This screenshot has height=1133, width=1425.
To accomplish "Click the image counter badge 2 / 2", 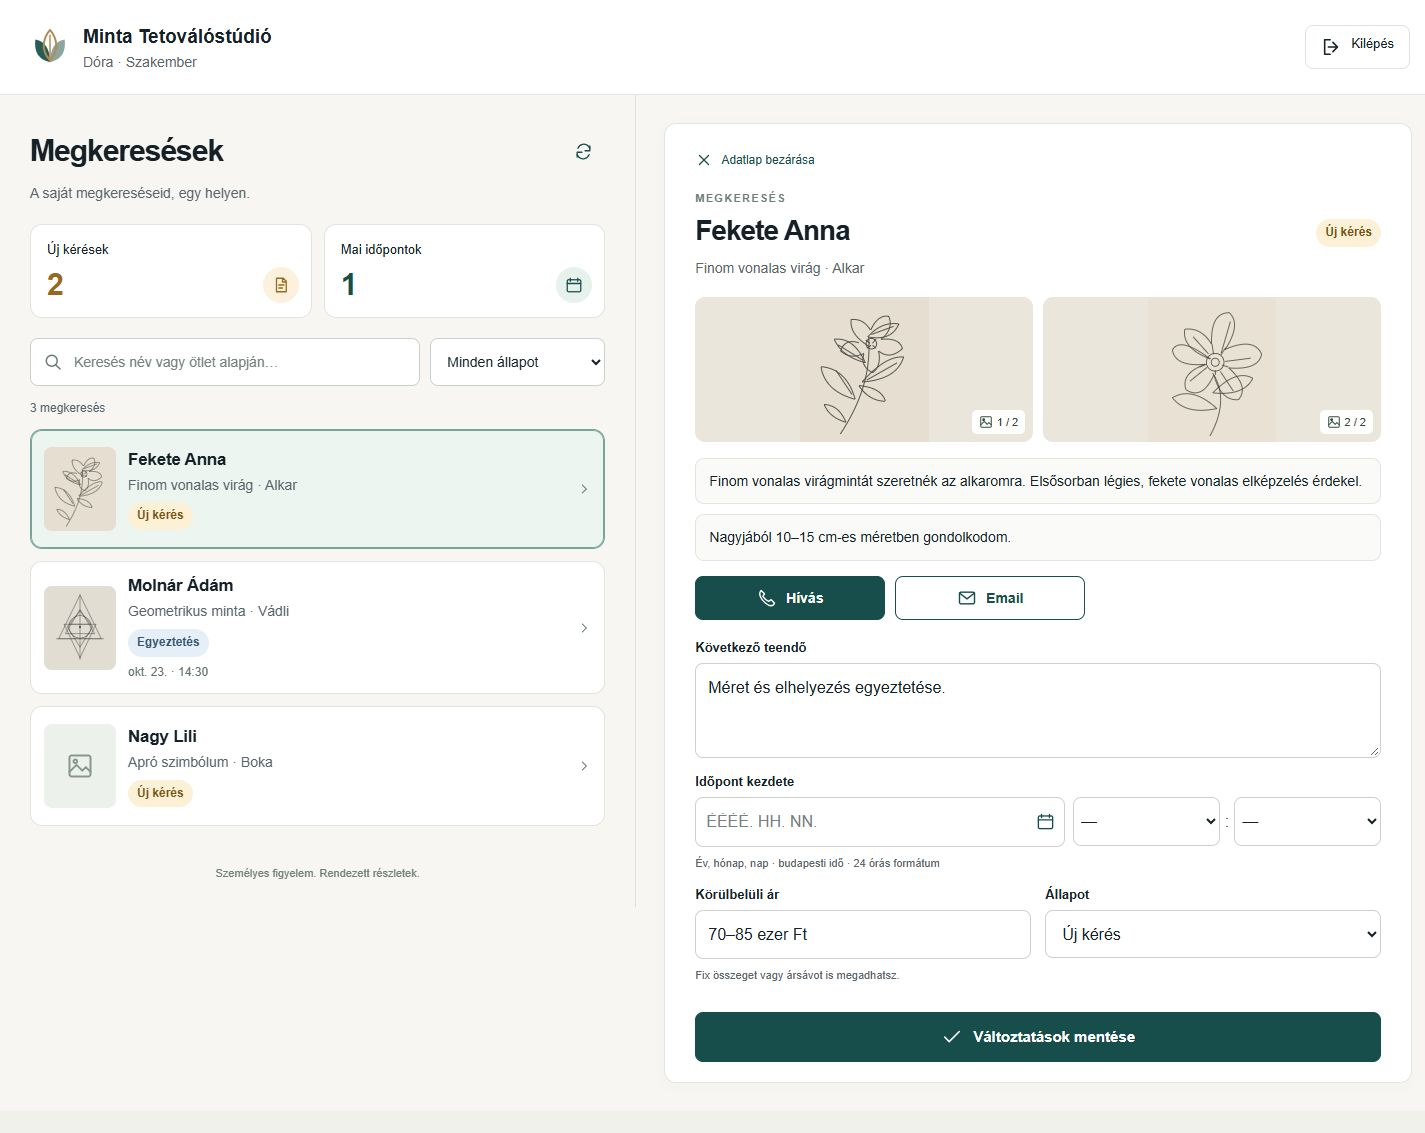I will (1347, 422).
